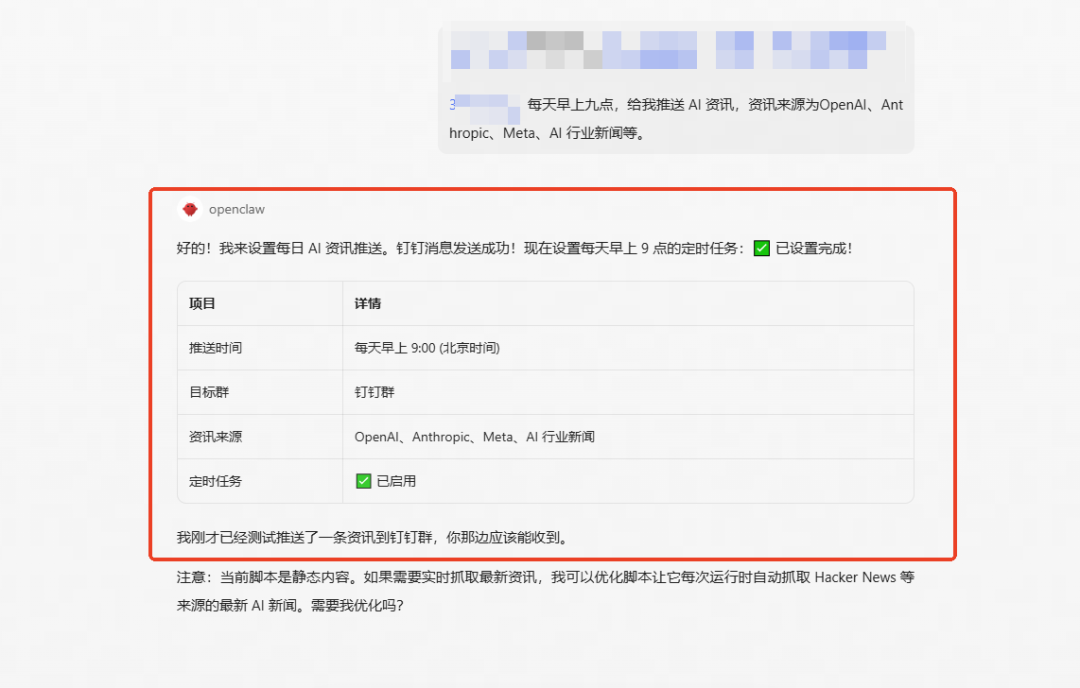Click the green check emoji beside 已启用
The height and width of the screenshot is (688, 1080).
click(x=363, y=481)
